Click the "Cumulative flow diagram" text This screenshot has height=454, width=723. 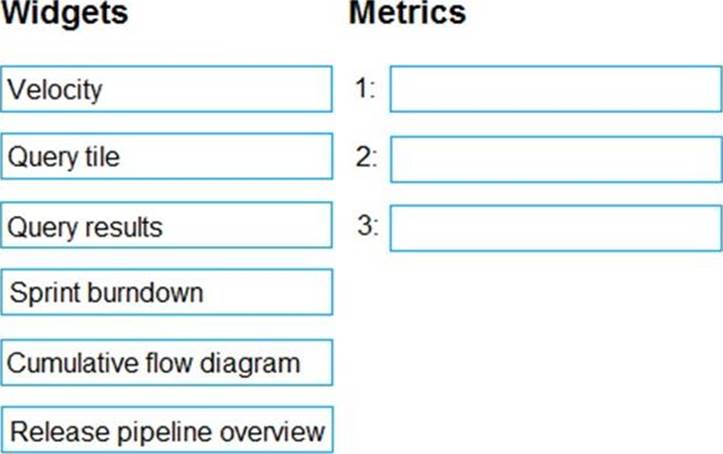click(153, 362)
